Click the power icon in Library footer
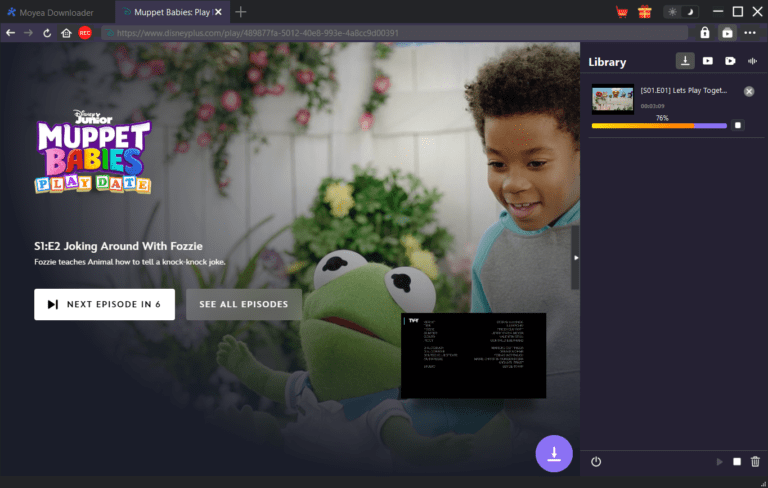The height and width of the screenshot is (488, 768). 596,462
